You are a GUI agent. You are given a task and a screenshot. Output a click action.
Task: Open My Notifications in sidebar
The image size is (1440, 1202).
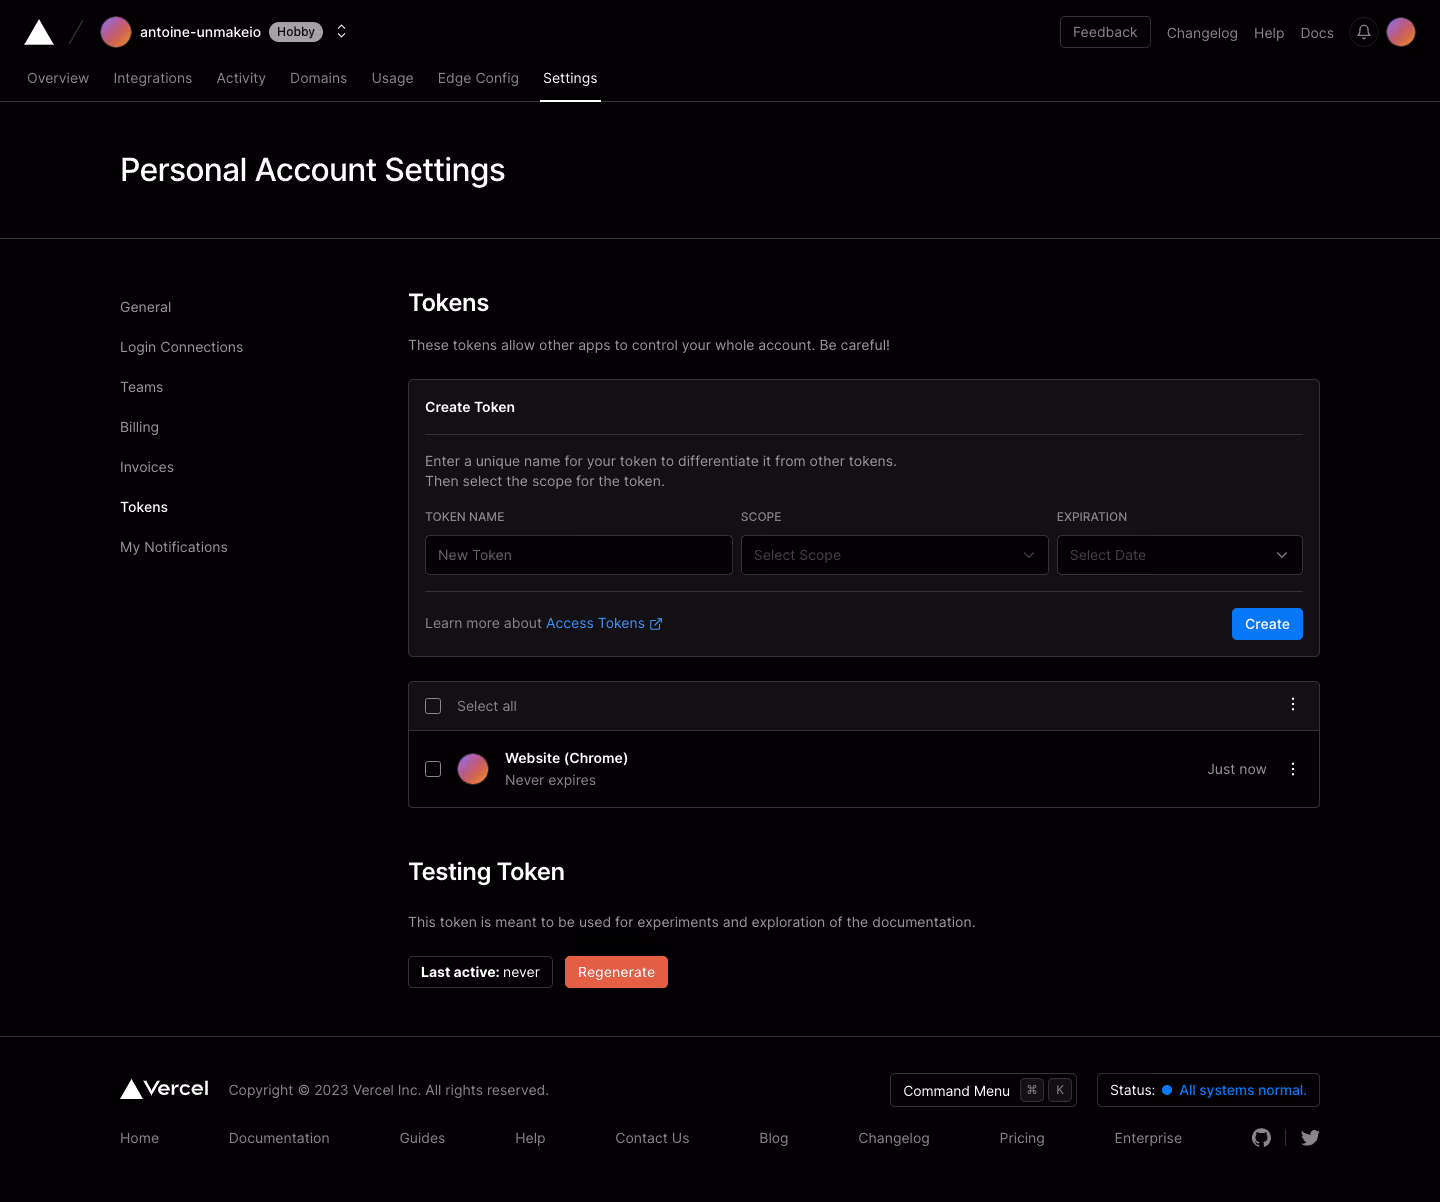(x=174, y=547)
